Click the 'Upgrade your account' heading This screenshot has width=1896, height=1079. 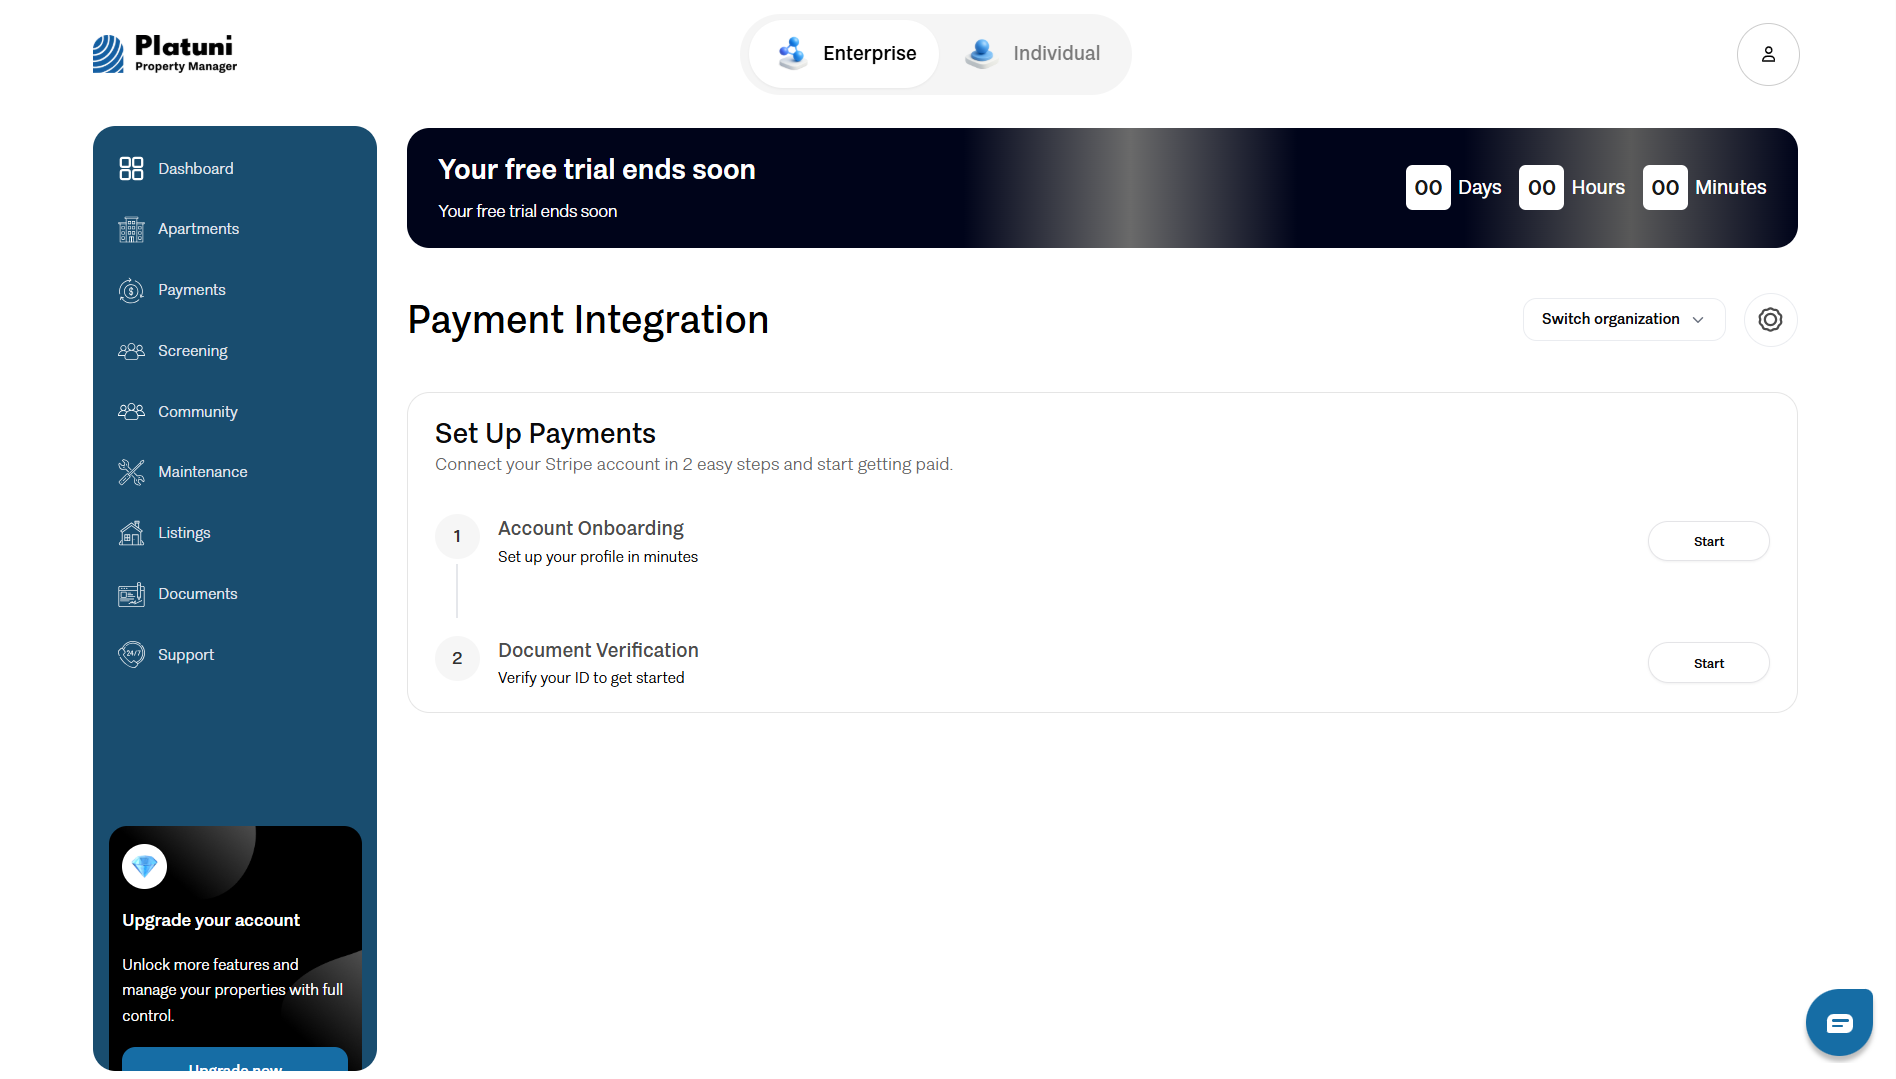pyautogui.click(x=211, y=920)
